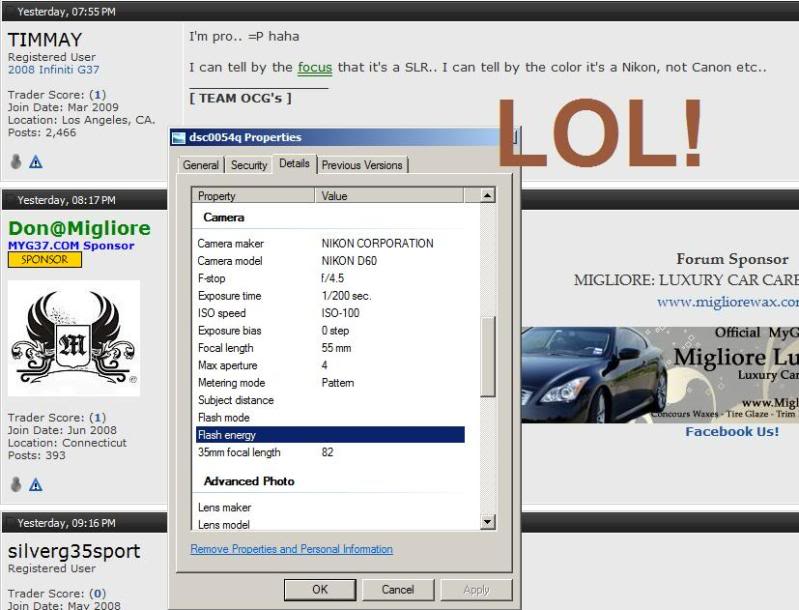Click the OK button
The height and width of the screenshot is (610, 799).
pos(320,590)
